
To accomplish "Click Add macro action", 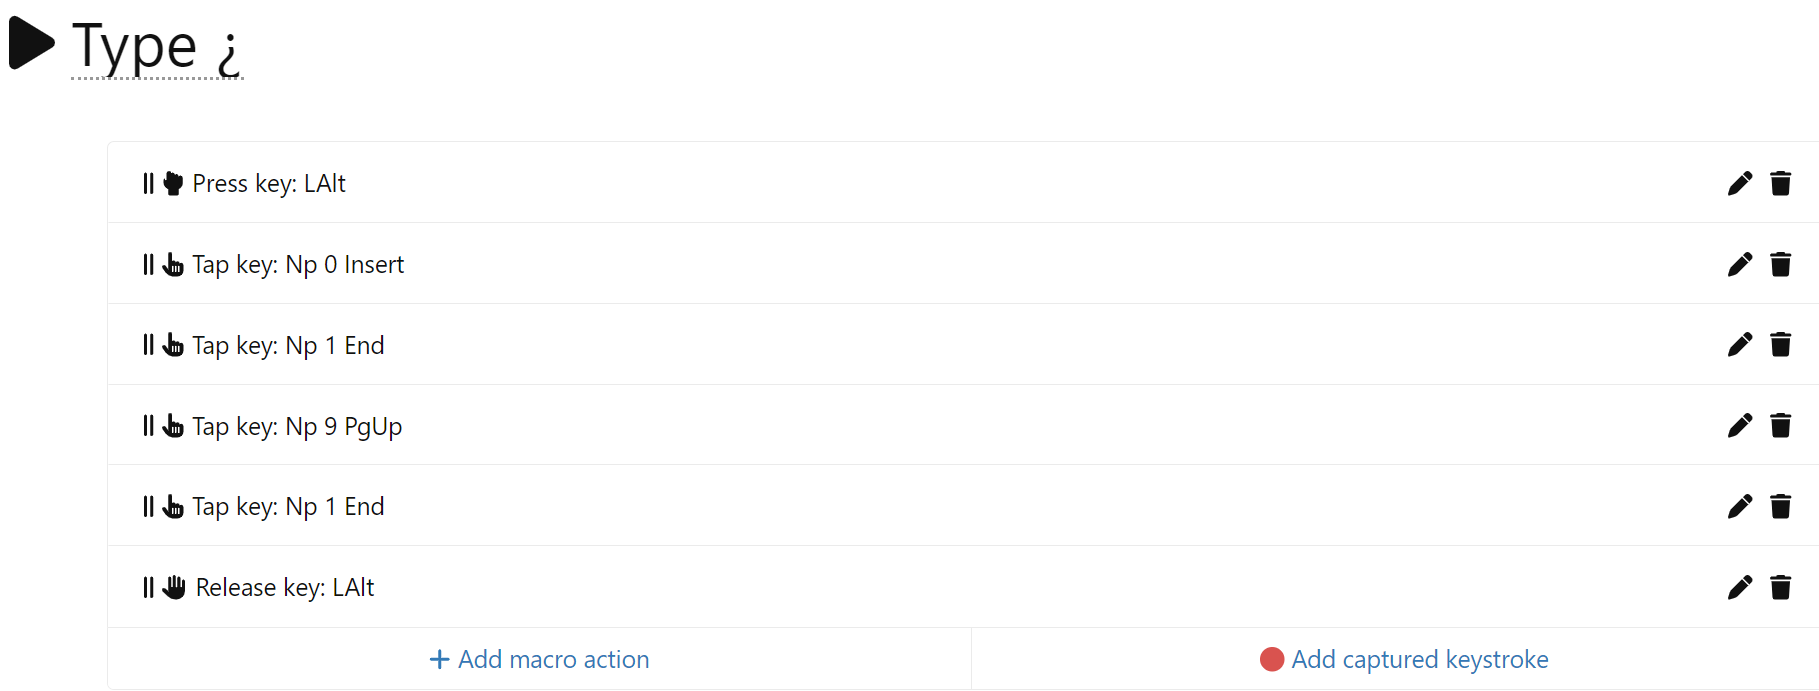I will pos(539,659).
